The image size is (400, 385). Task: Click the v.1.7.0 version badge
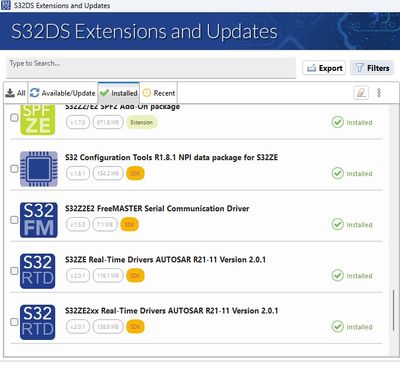click(78, 122)
